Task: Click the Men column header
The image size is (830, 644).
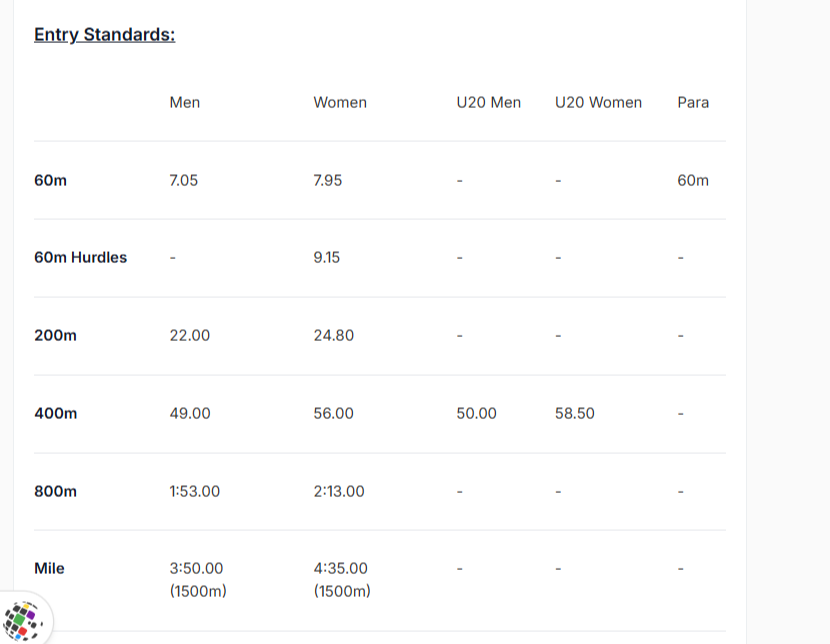Action: point(185,102)
